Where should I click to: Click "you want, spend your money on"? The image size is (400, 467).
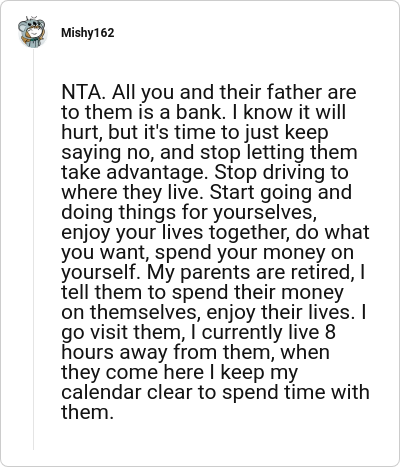(207, 252)
